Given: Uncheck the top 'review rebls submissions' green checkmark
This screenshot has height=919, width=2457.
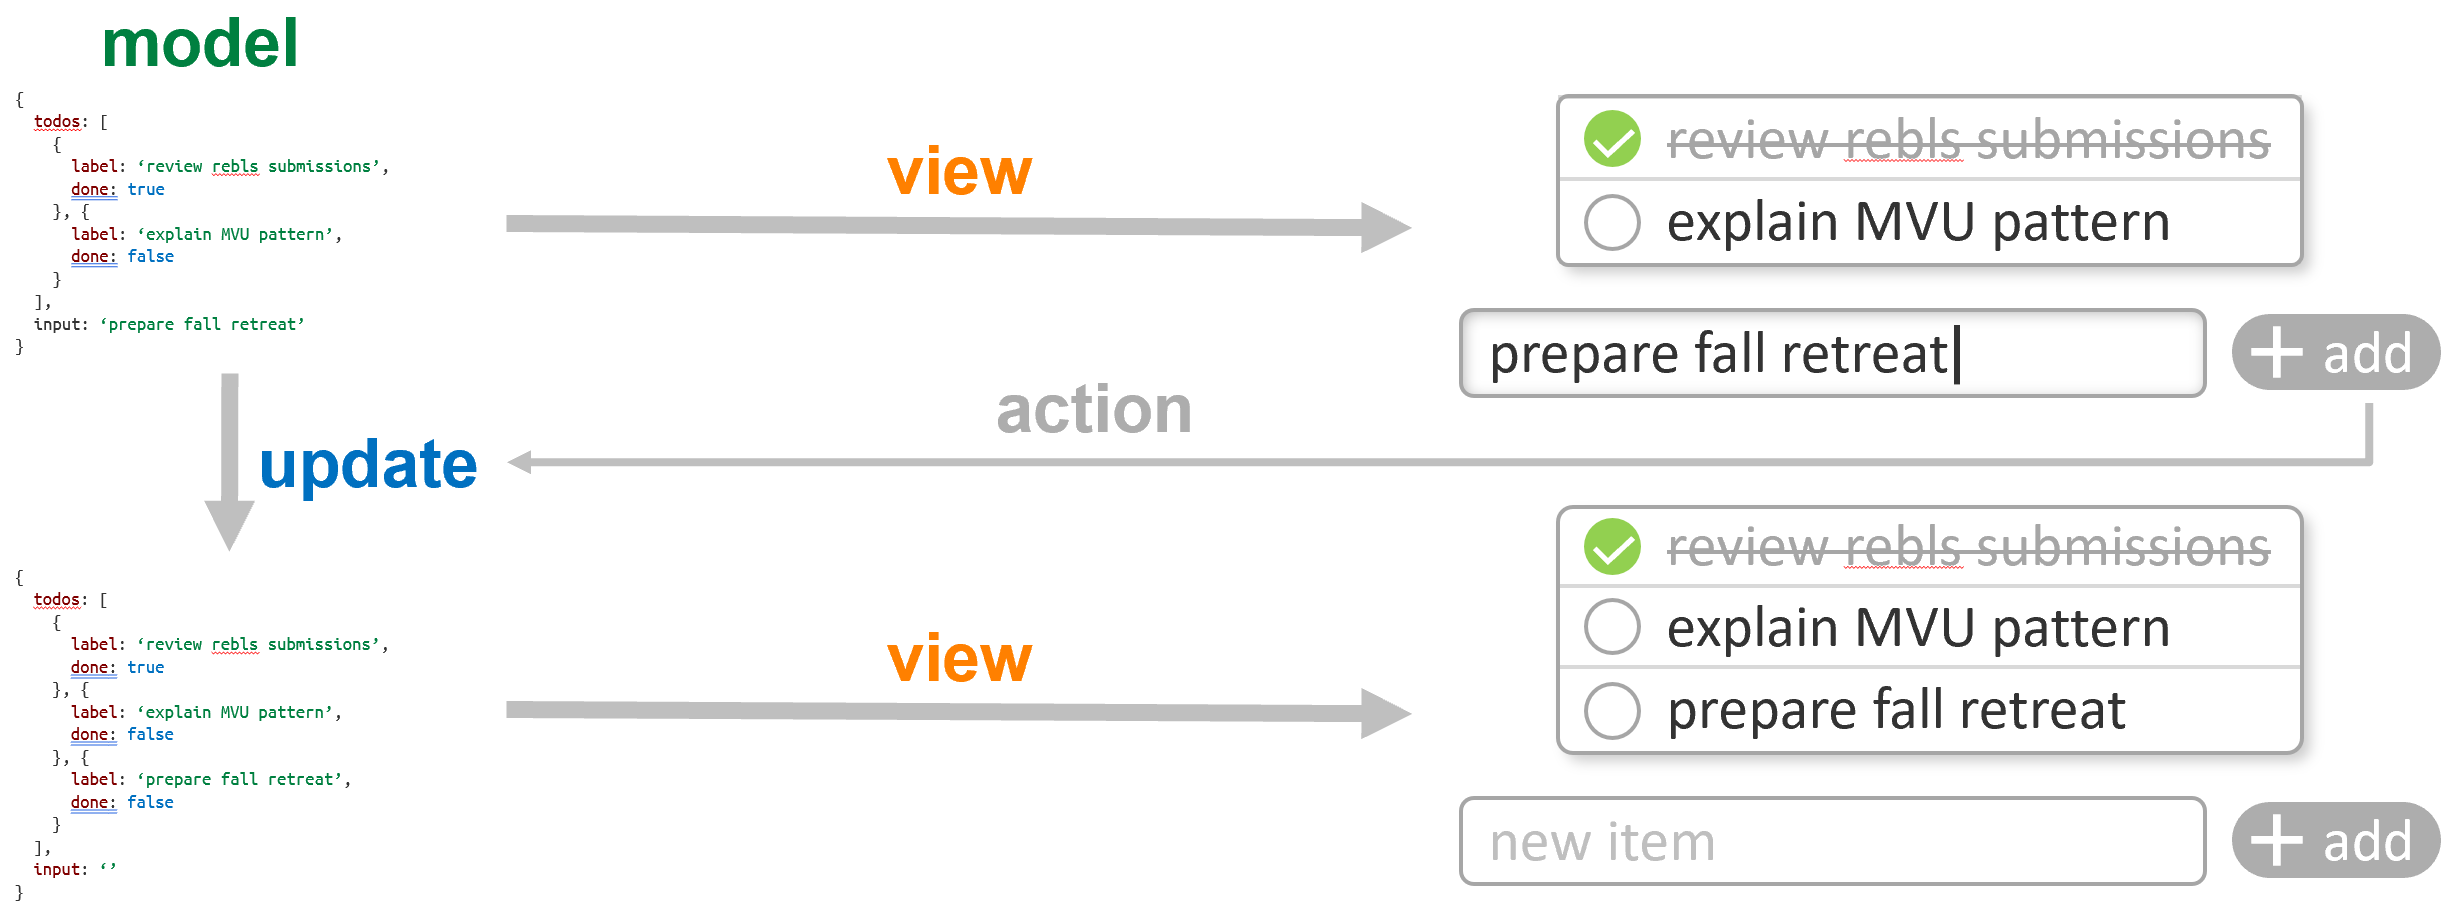Looking at the screenshot, I should click(x=1612, y=139).
